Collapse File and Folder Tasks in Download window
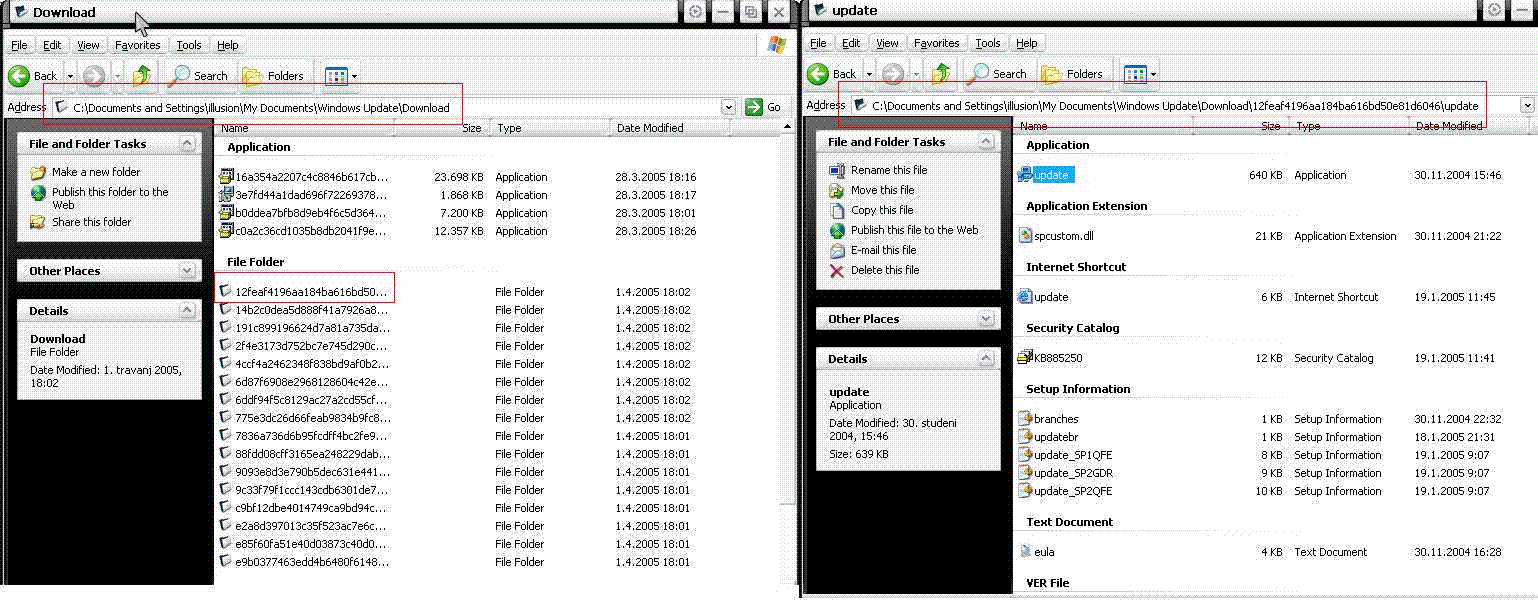 pos(187,144)
